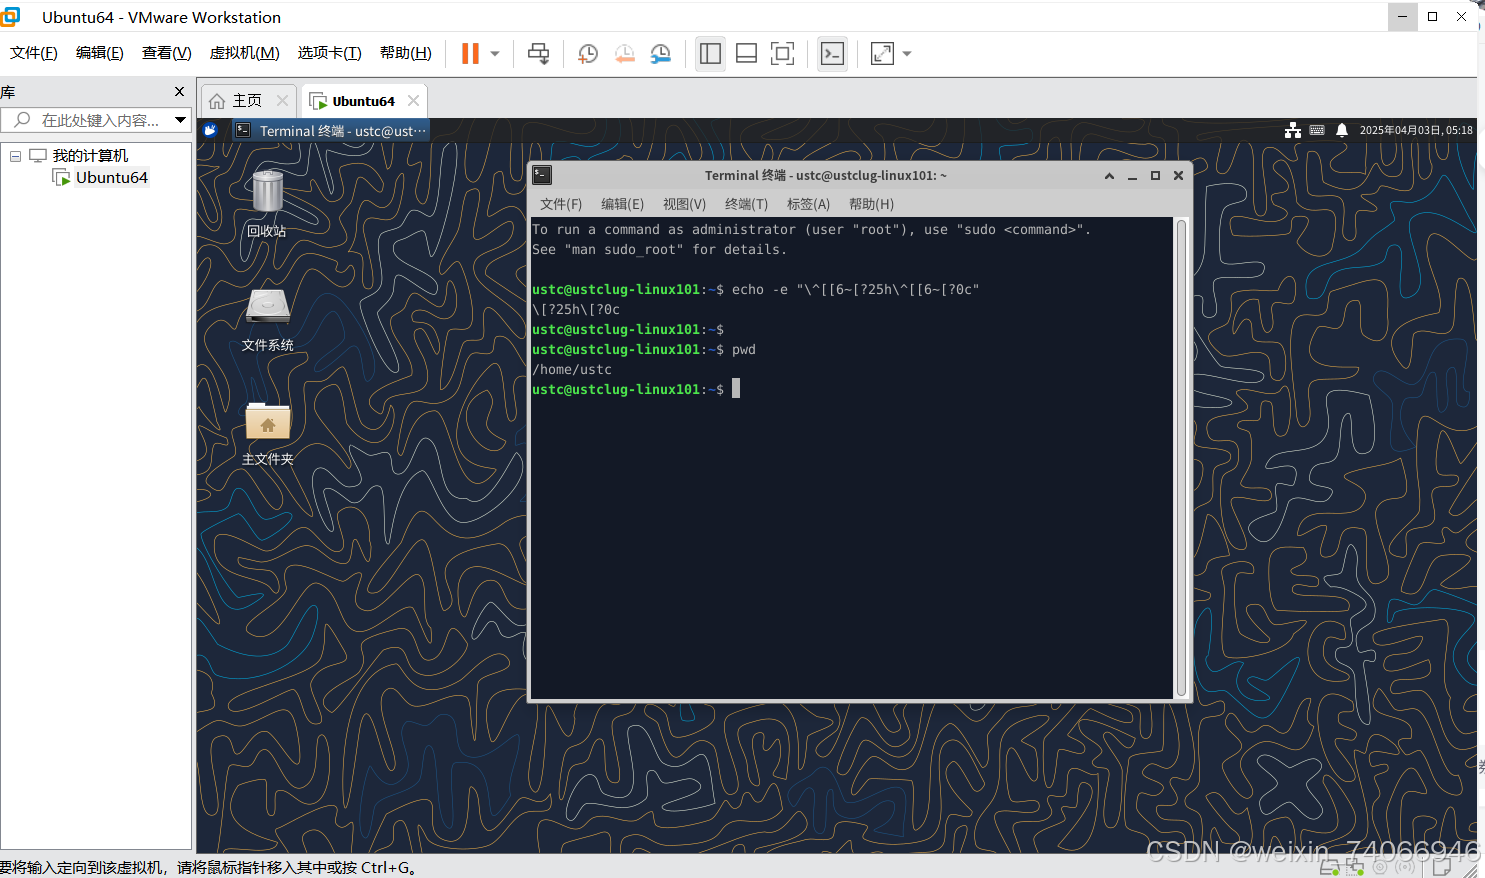Toggle the thumbnail bar view
The image size is (1485, 878).
(x=746, y=54)
